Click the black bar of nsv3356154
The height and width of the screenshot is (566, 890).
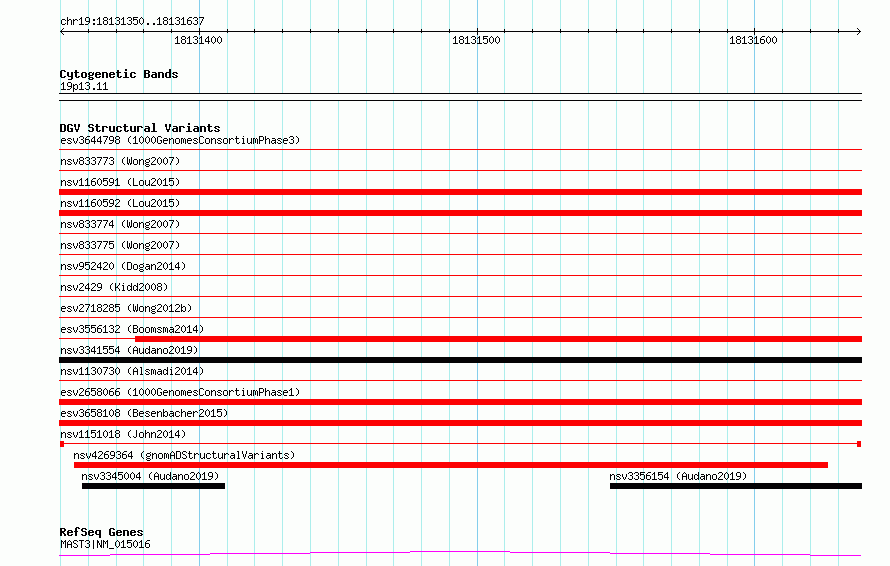[736, 486]
